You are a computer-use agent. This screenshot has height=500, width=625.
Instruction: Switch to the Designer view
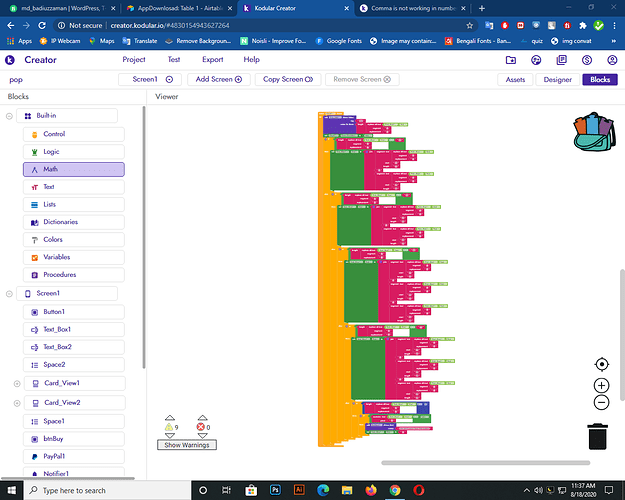(x=557, y=79)
